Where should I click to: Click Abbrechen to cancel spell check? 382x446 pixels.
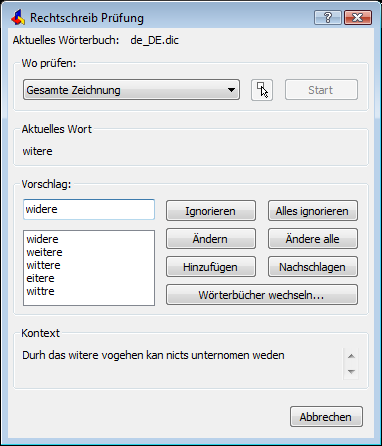coord(326,417)
